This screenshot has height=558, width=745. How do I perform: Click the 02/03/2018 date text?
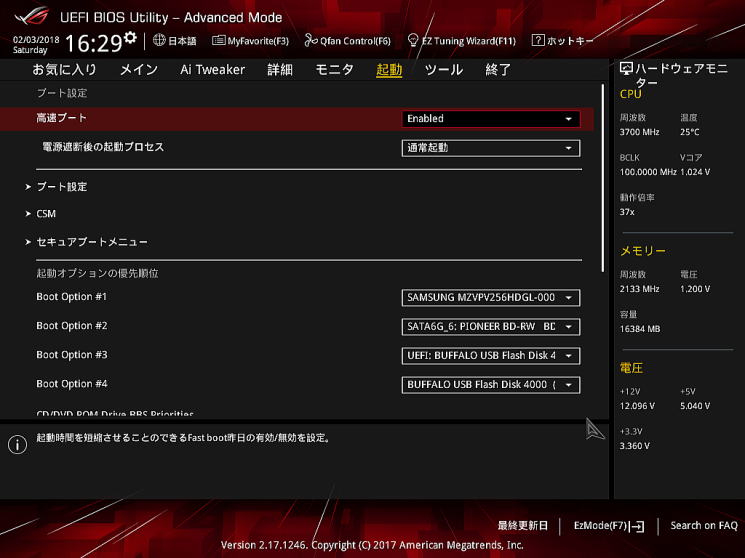(x=36, y=39)
